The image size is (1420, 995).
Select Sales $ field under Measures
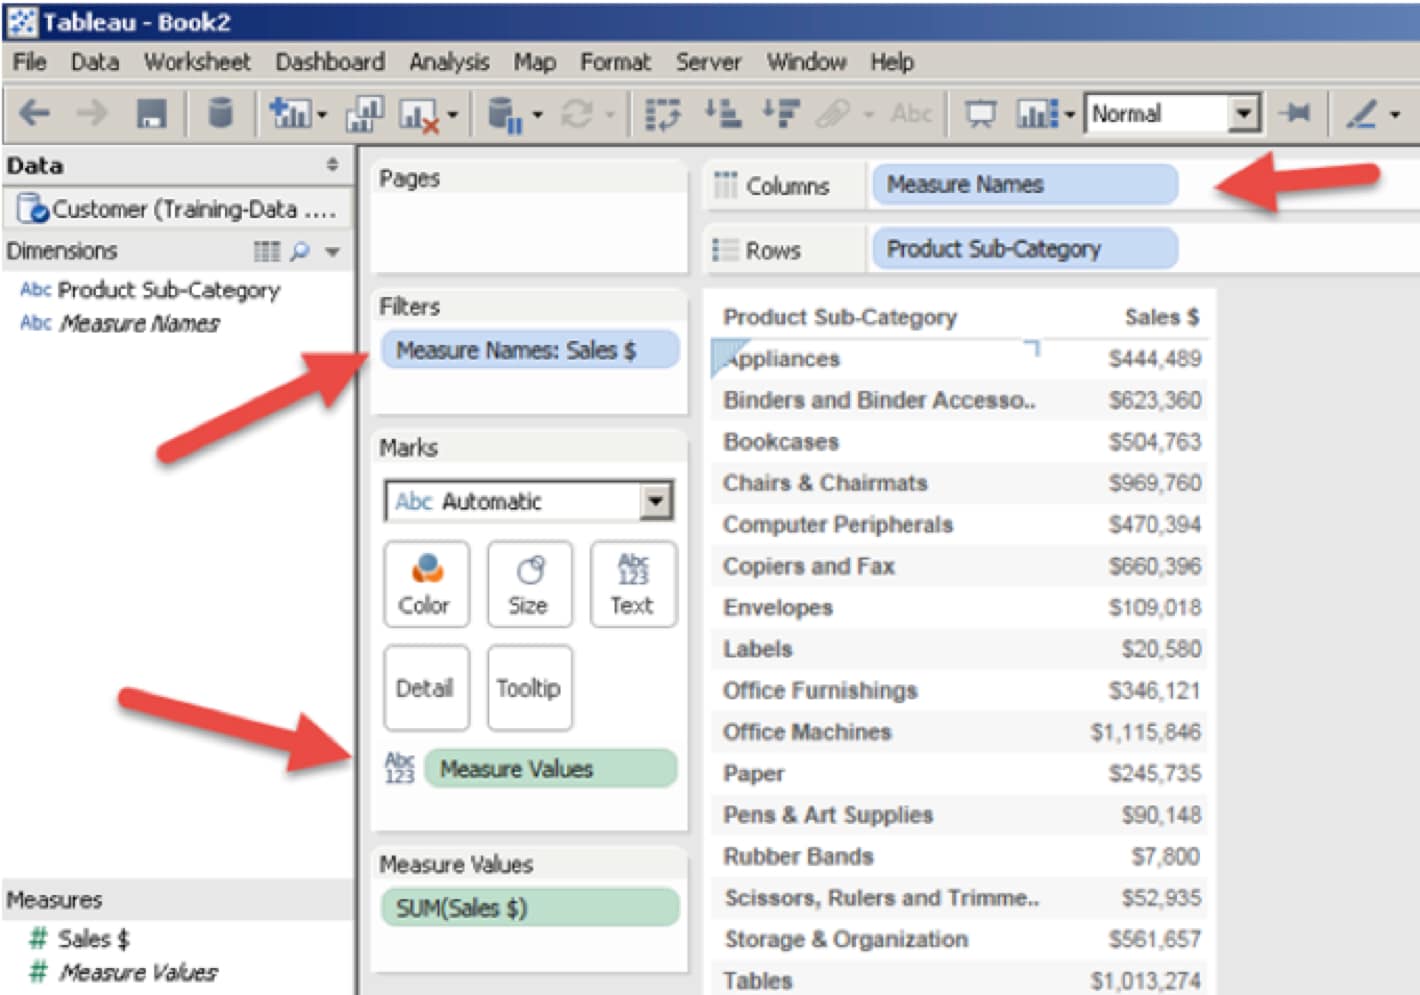pyautogui.click(x=93, y=939)
